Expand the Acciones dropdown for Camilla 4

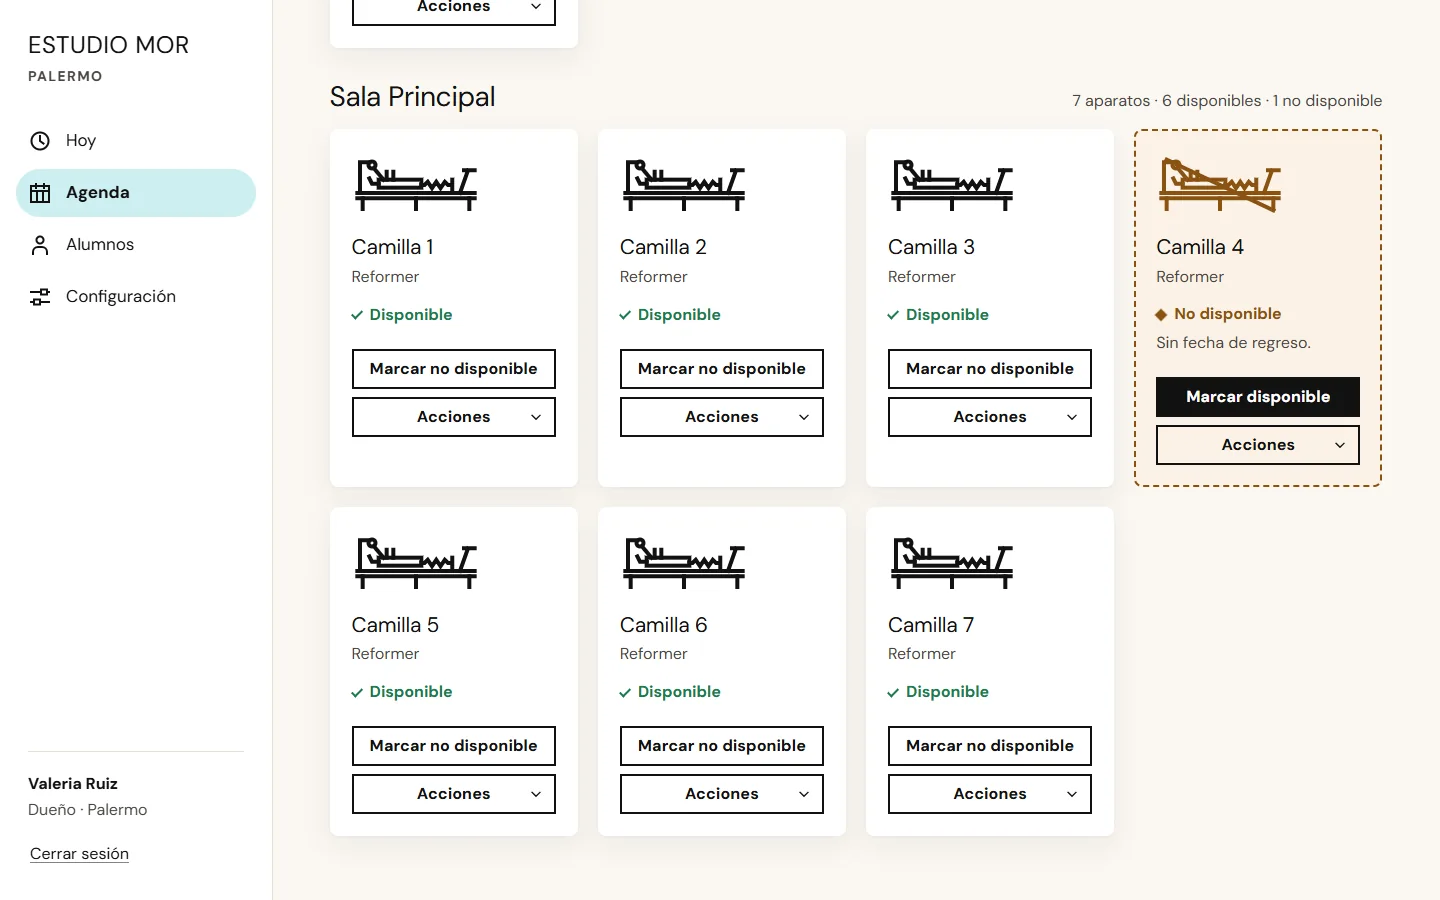(1258, 445)
